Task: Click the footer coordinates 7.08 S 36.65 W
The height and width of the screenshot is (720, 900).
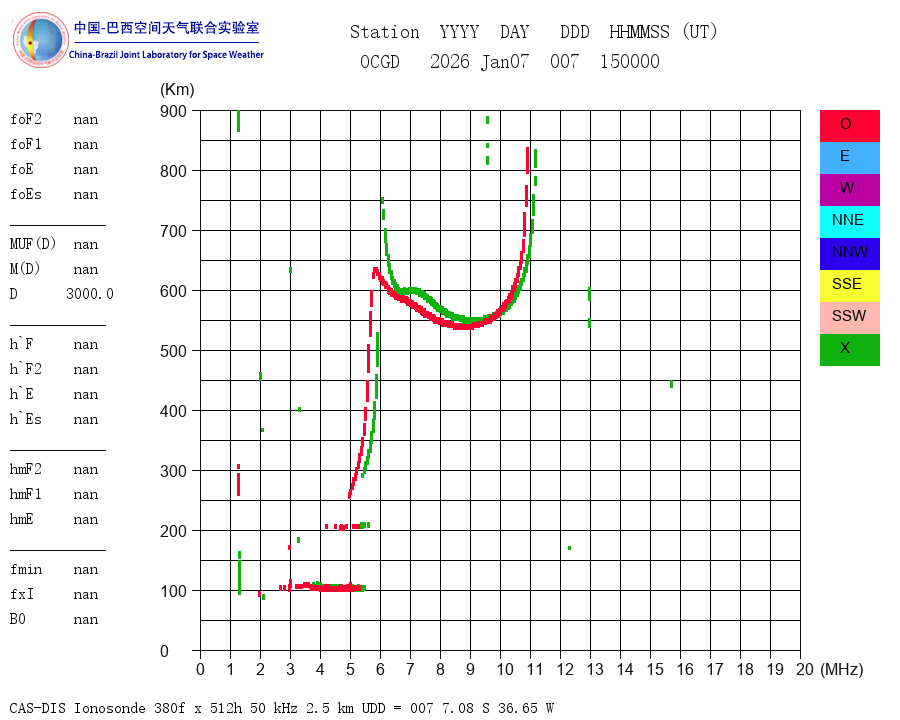Action: [x=498, y=708]
